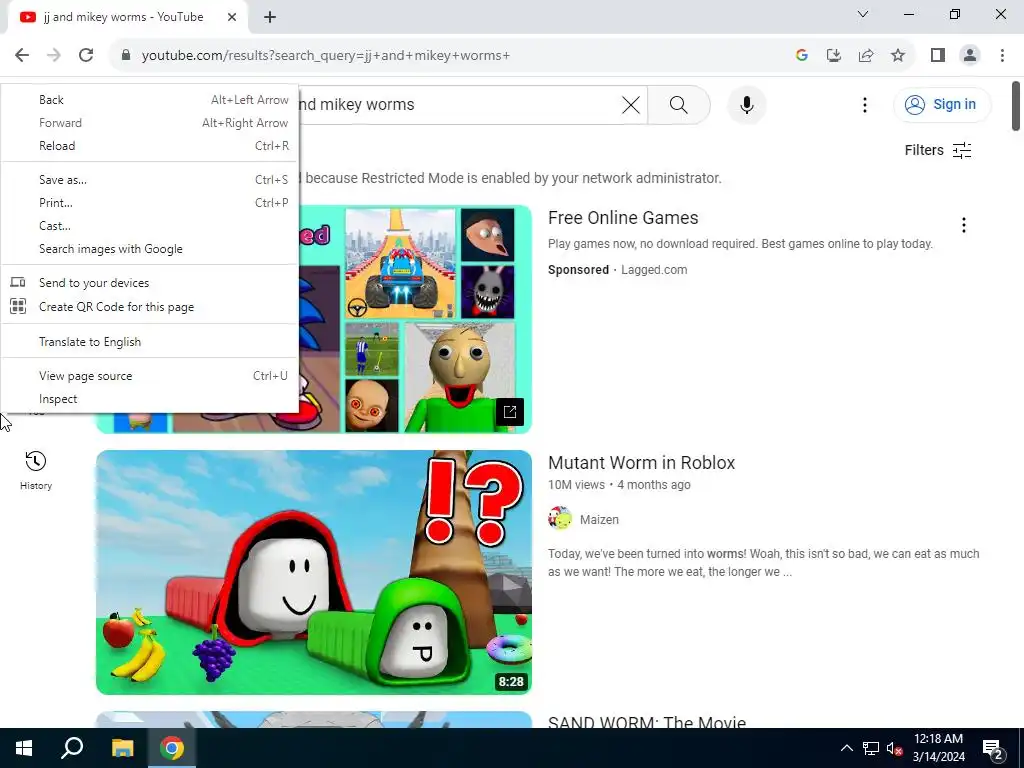This screenshot has height=768, width=1024.
Task: Click the browser back arrow
Action: (22, 56)
